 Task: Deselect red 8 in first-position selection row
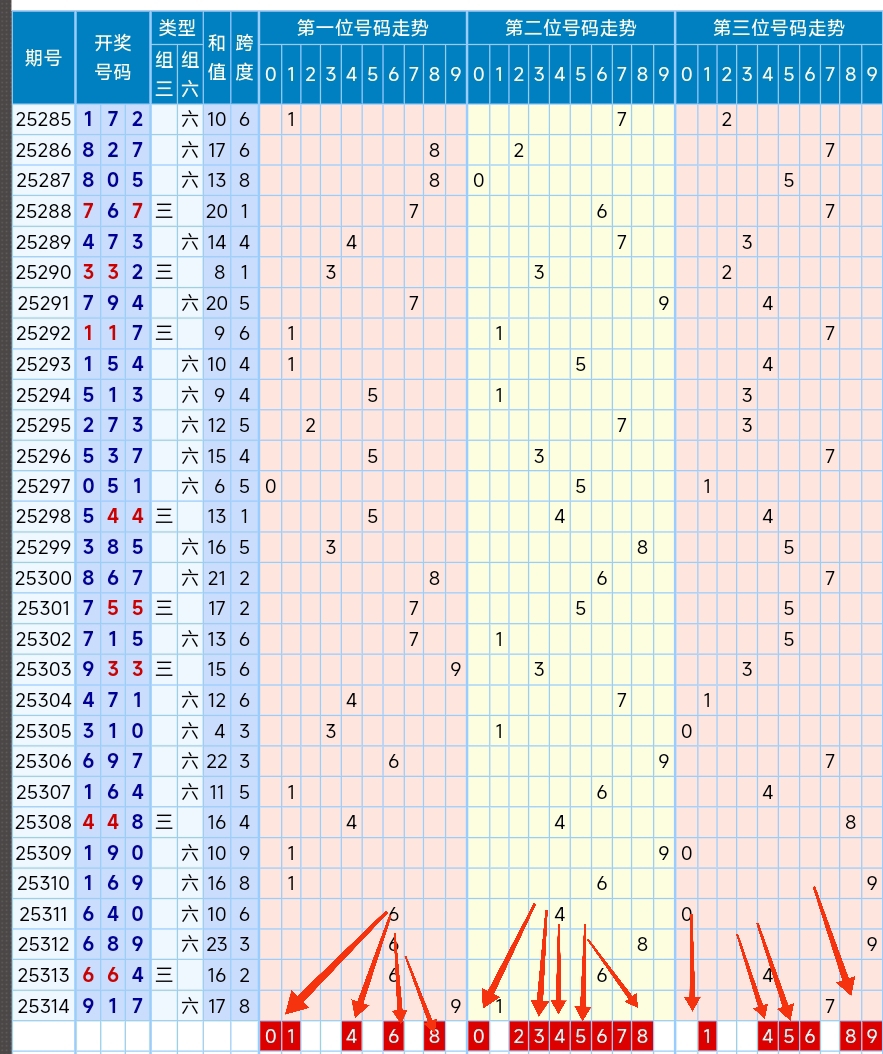coord(435,1036)
